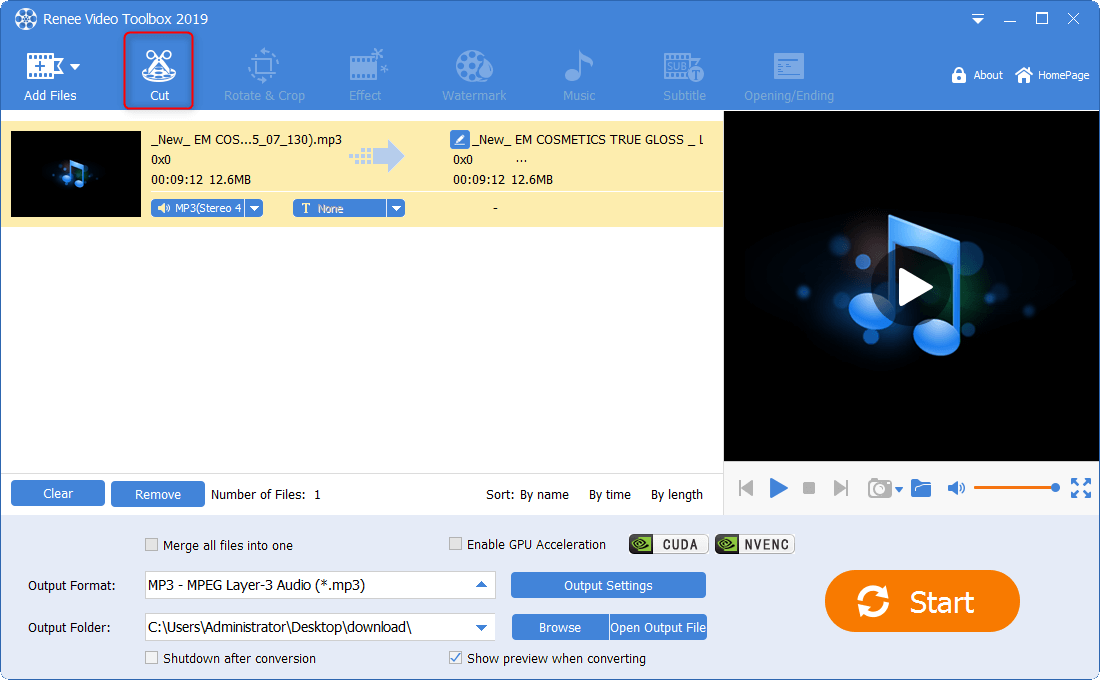This screenshot has width=1100, height=680.
Task: Uncheck Show preview when converting
Action: click(x=456, y=658)
